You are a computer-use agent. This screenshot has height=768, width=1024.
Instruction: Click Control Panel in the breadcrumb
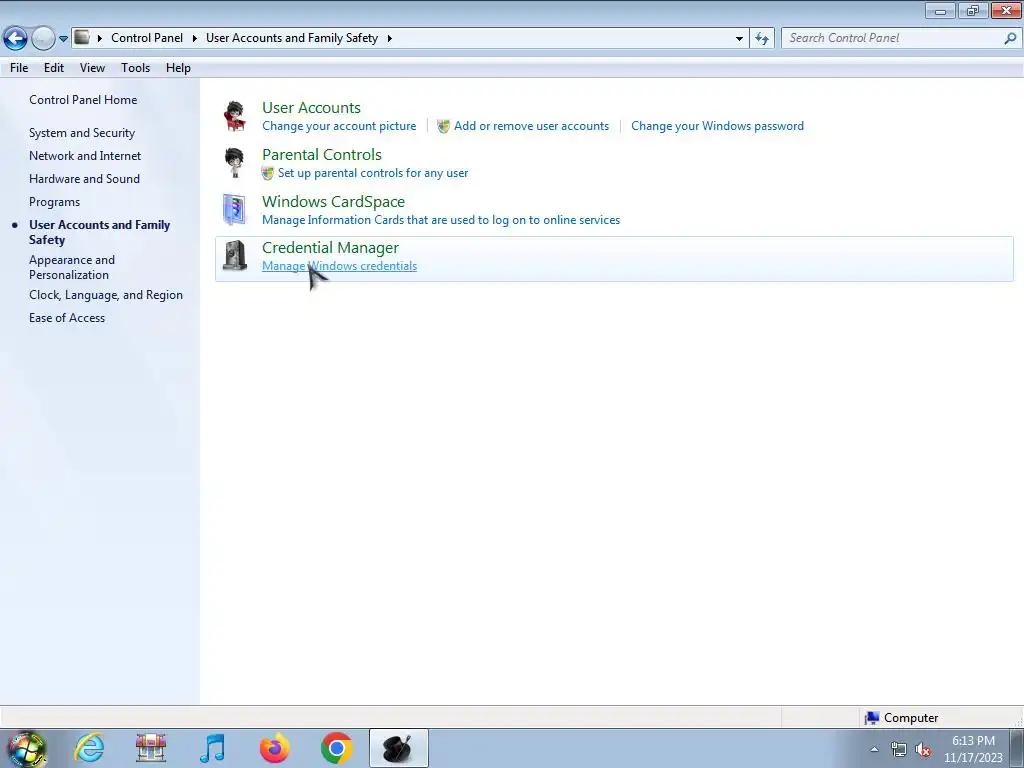[147, 38]
